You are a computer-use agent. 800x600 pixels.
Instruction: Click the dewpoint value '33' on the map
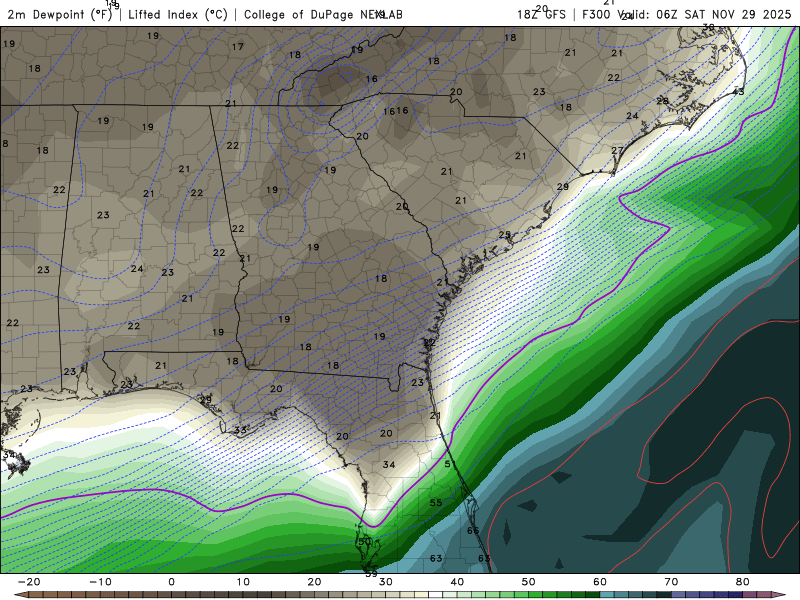tap(240, 430)
